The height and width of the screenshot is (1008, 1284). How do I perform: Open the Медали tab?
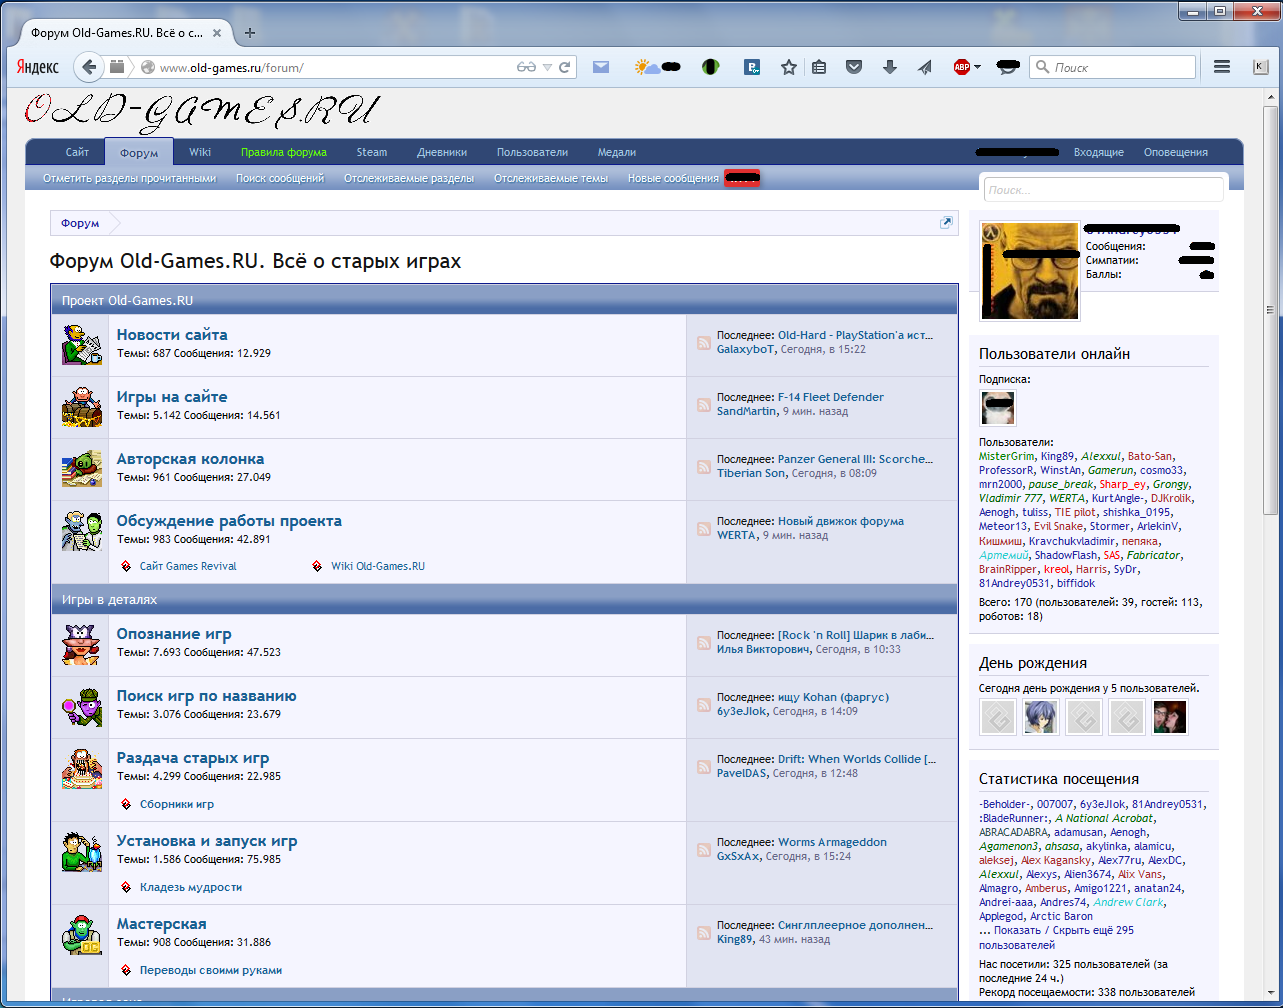click(617, 152)
